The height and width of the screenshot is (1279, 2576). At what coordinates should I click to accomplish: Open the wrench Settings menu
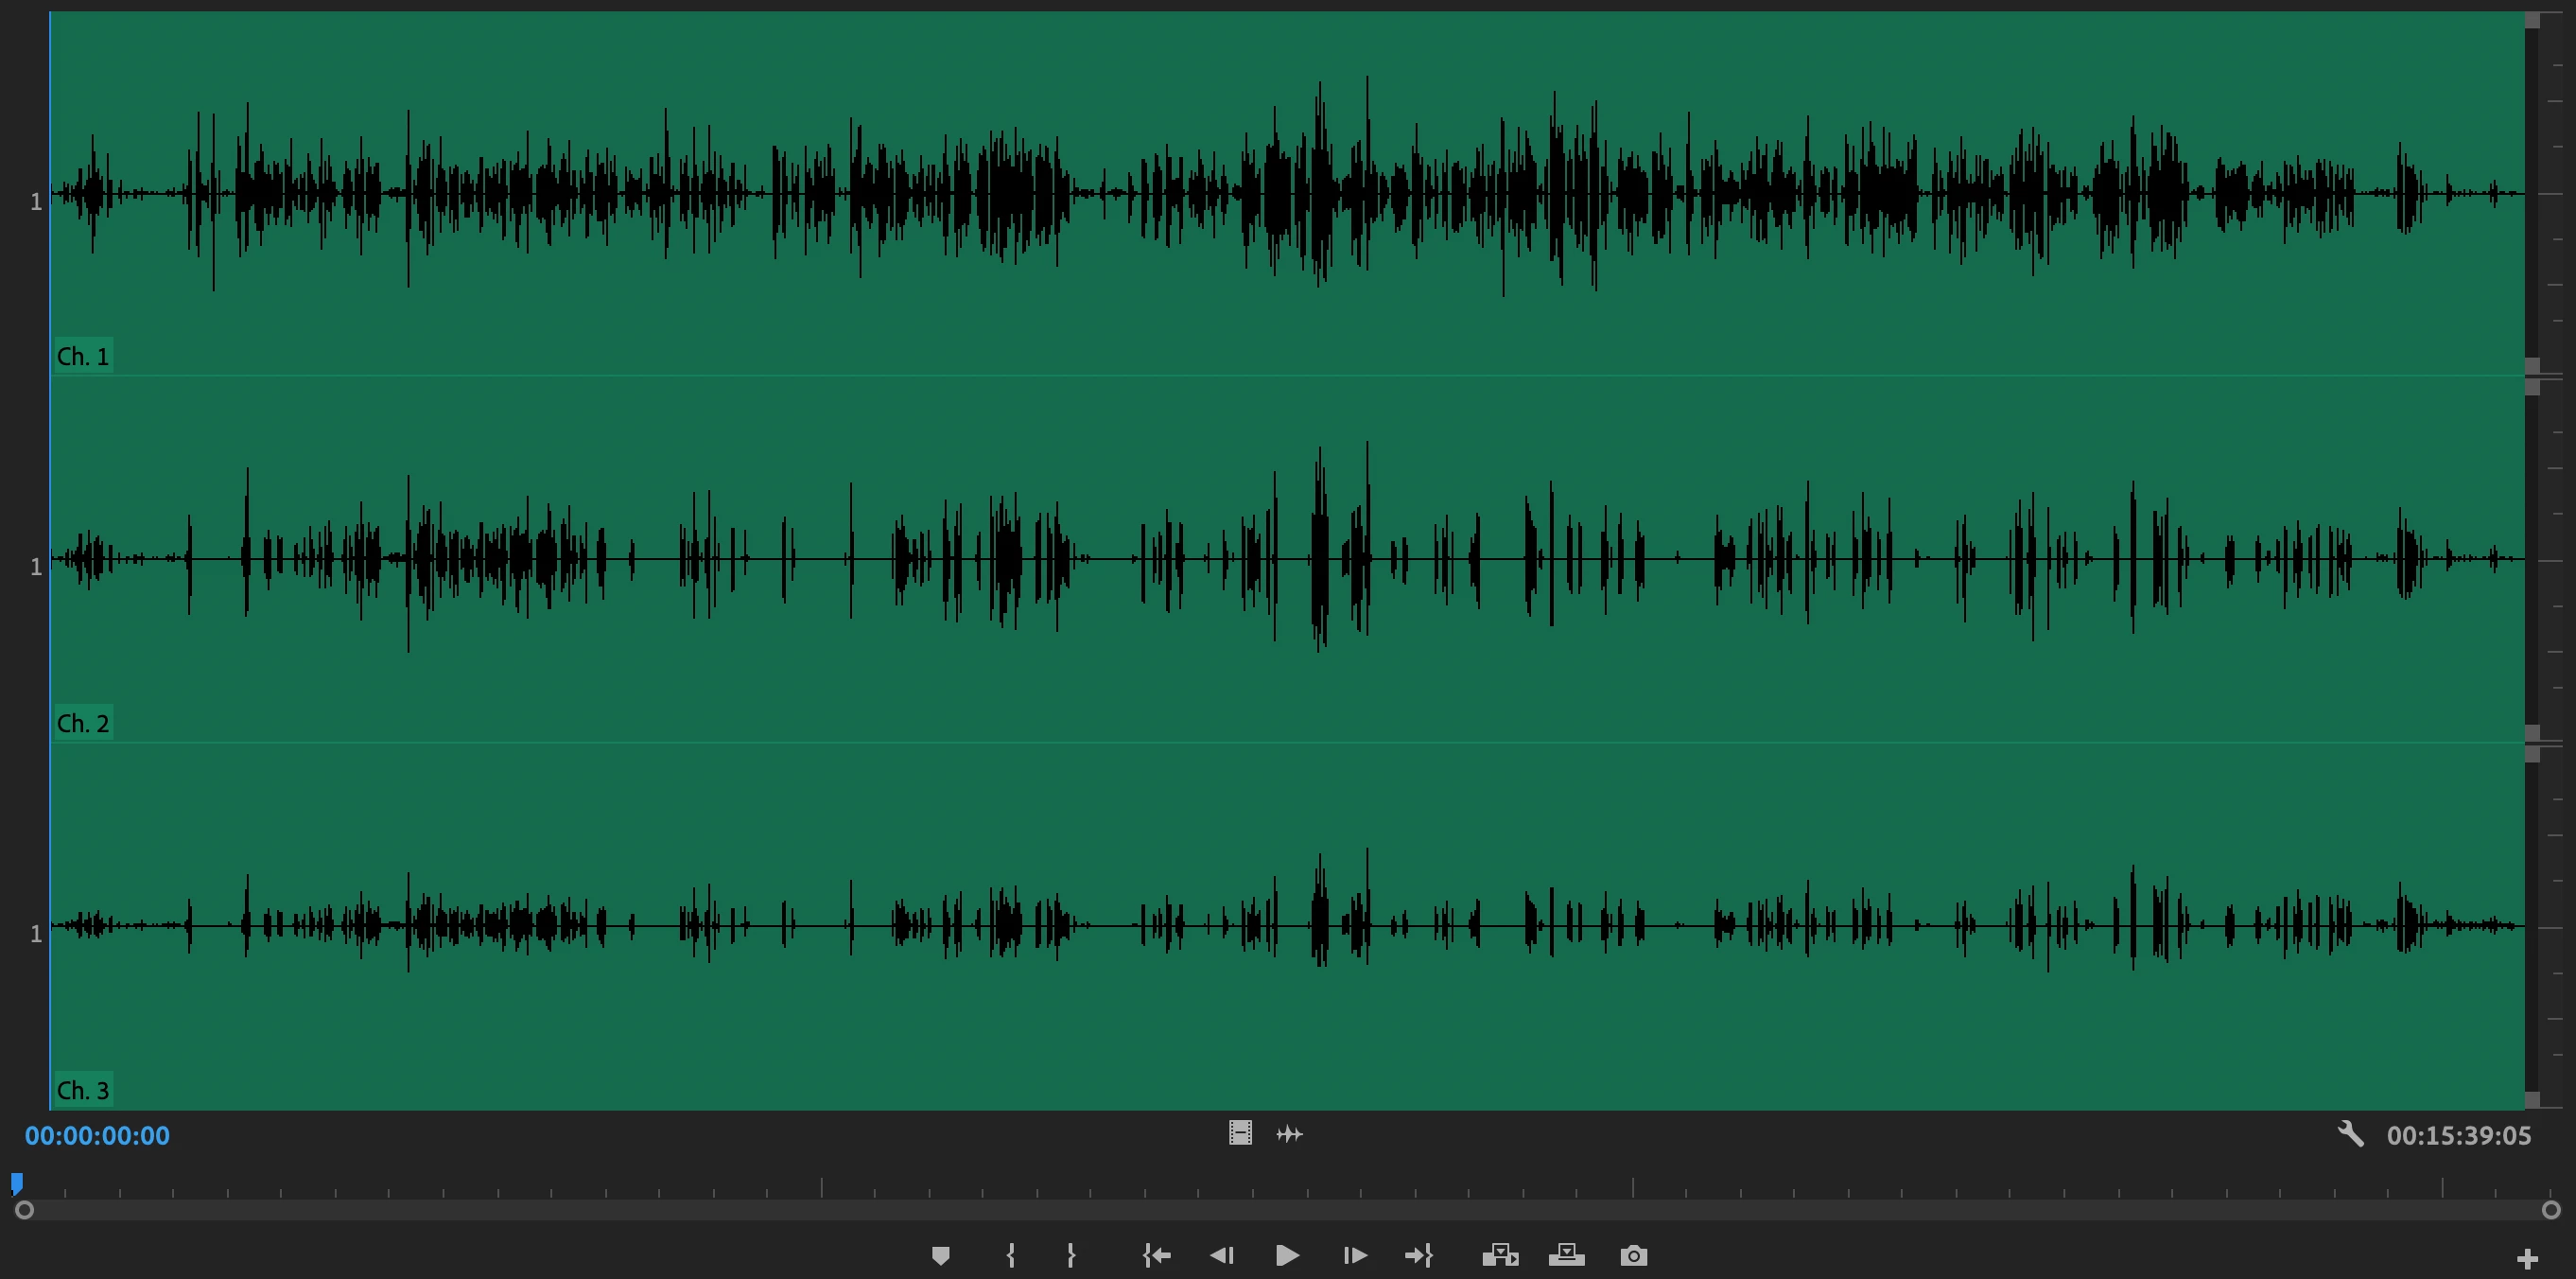[2350, 1134]
